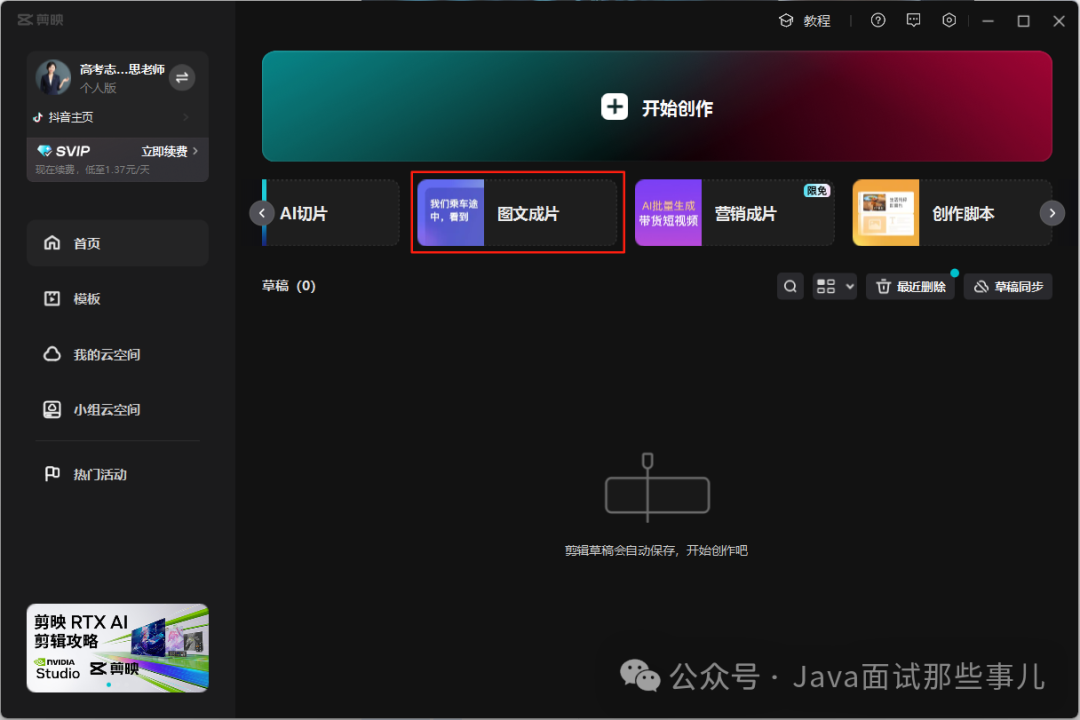The width and height of the screenshot is (1080, 720).
Task: Click the user profile avatar
Action: [53, 77]
